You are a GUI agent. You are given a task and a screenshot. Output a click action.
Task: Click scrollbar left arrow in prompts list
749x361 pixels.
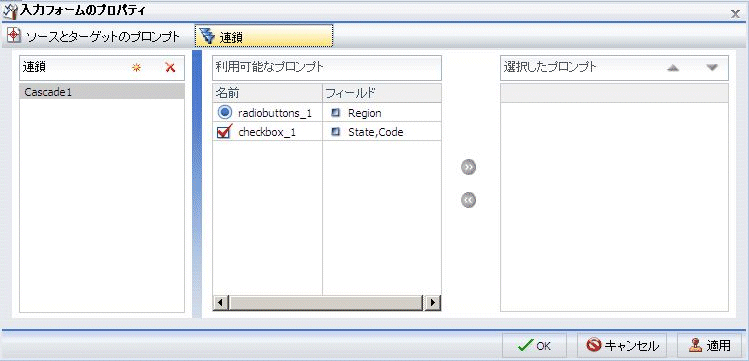(220, 302)
